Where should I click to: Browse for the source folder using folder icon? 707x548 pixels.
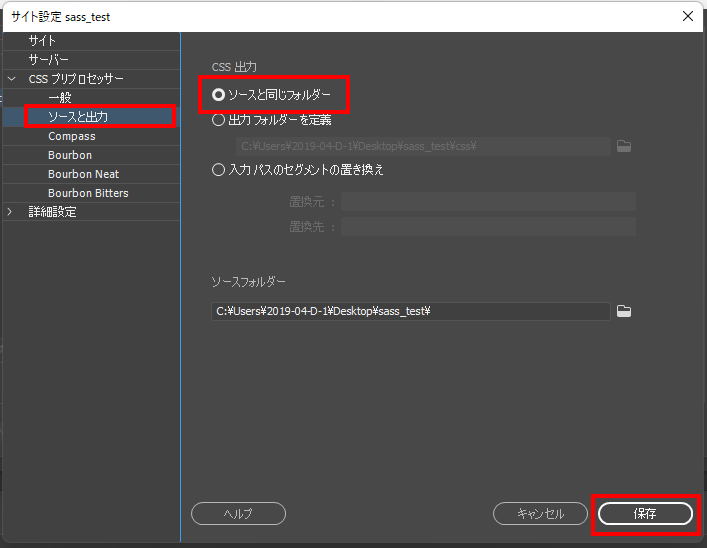coord(624,311)
